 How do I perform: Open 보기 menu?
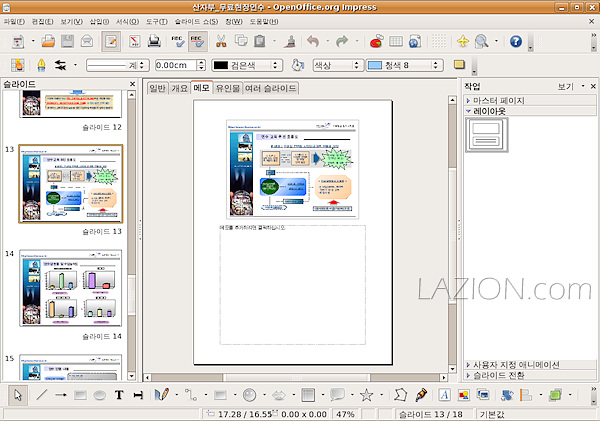pyautogui.click(x=72, y=22)
